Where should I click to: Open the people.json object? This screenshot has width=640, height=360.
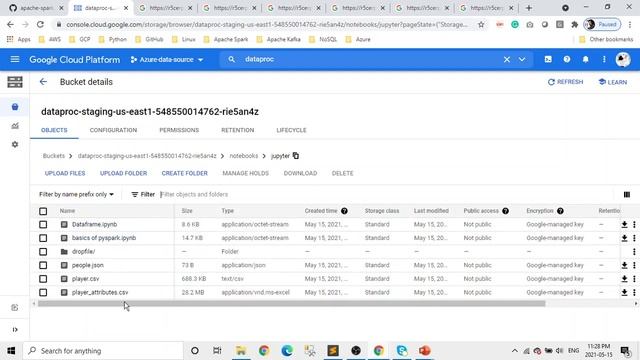click(87, 265)
